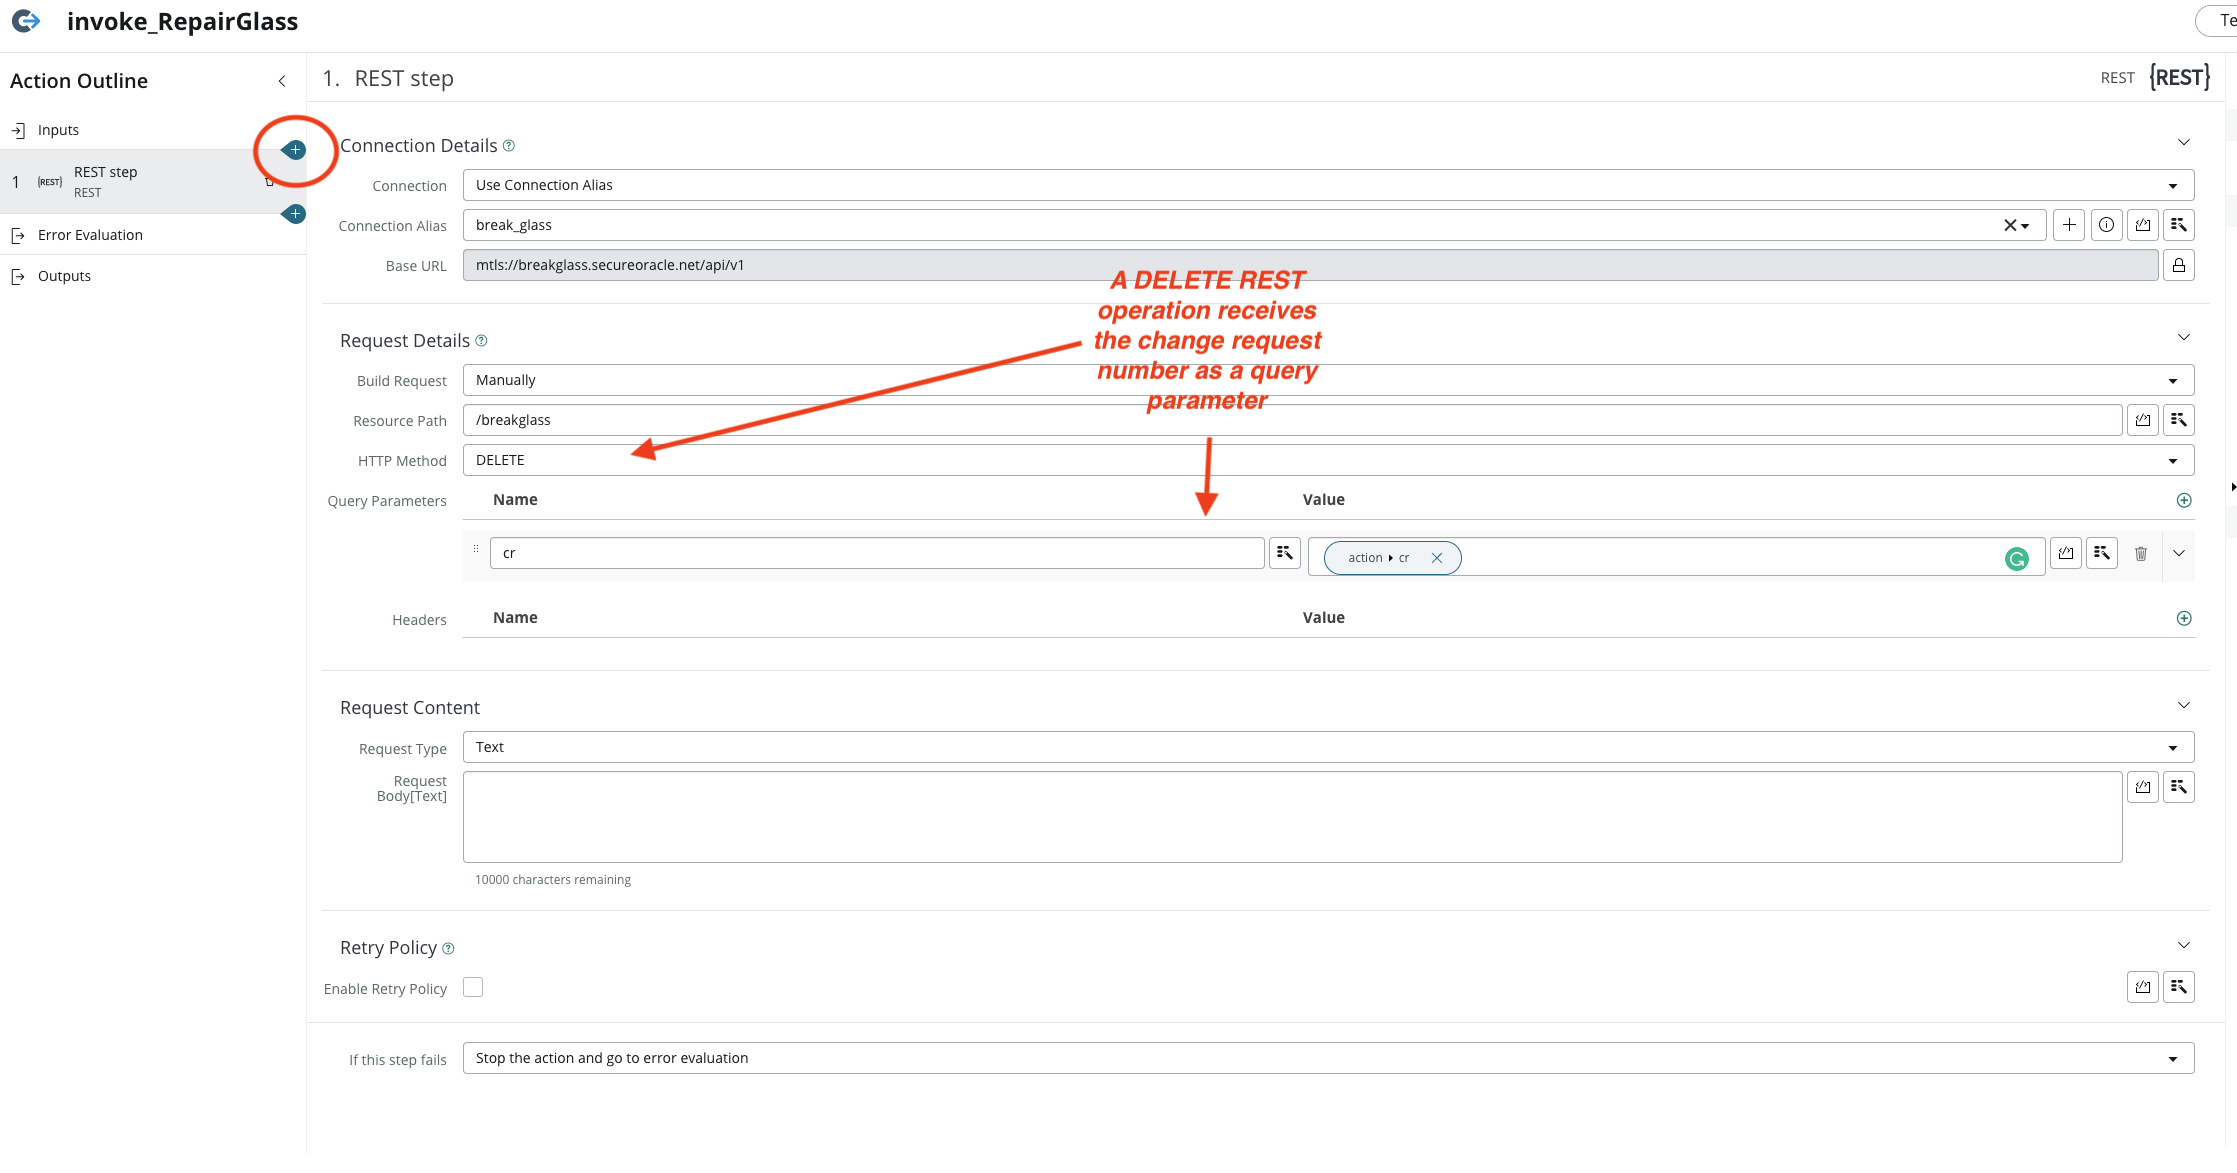
Task: Click the add step plus icon below REST step
Action: click(295, 214)
